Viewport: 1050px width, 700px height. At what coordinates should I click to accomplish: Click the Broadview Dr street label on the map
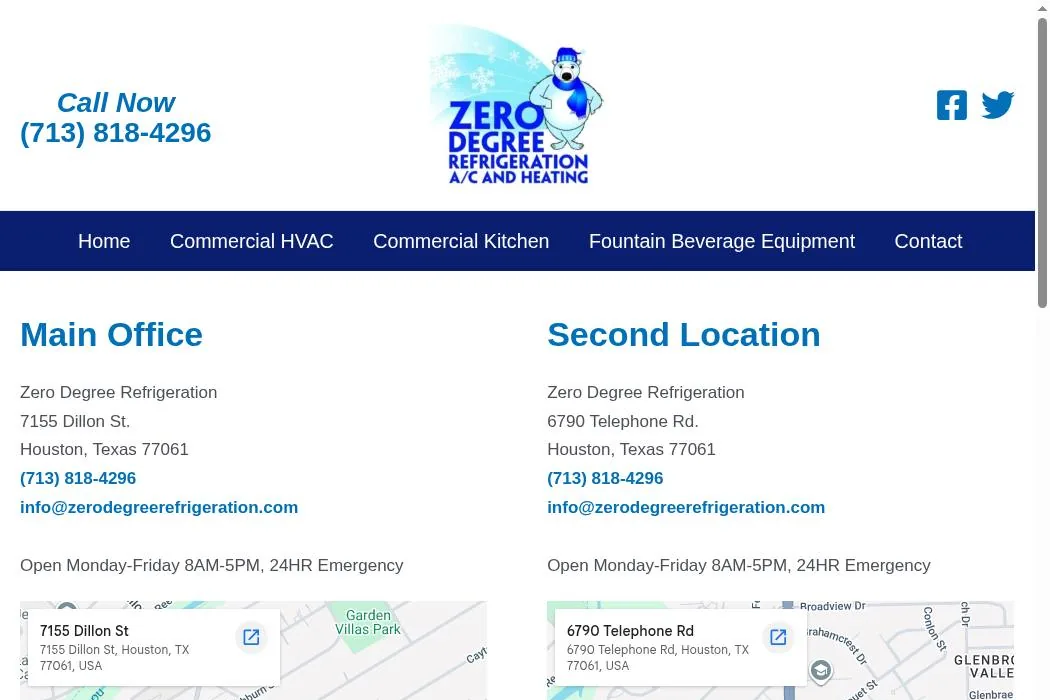832,606
